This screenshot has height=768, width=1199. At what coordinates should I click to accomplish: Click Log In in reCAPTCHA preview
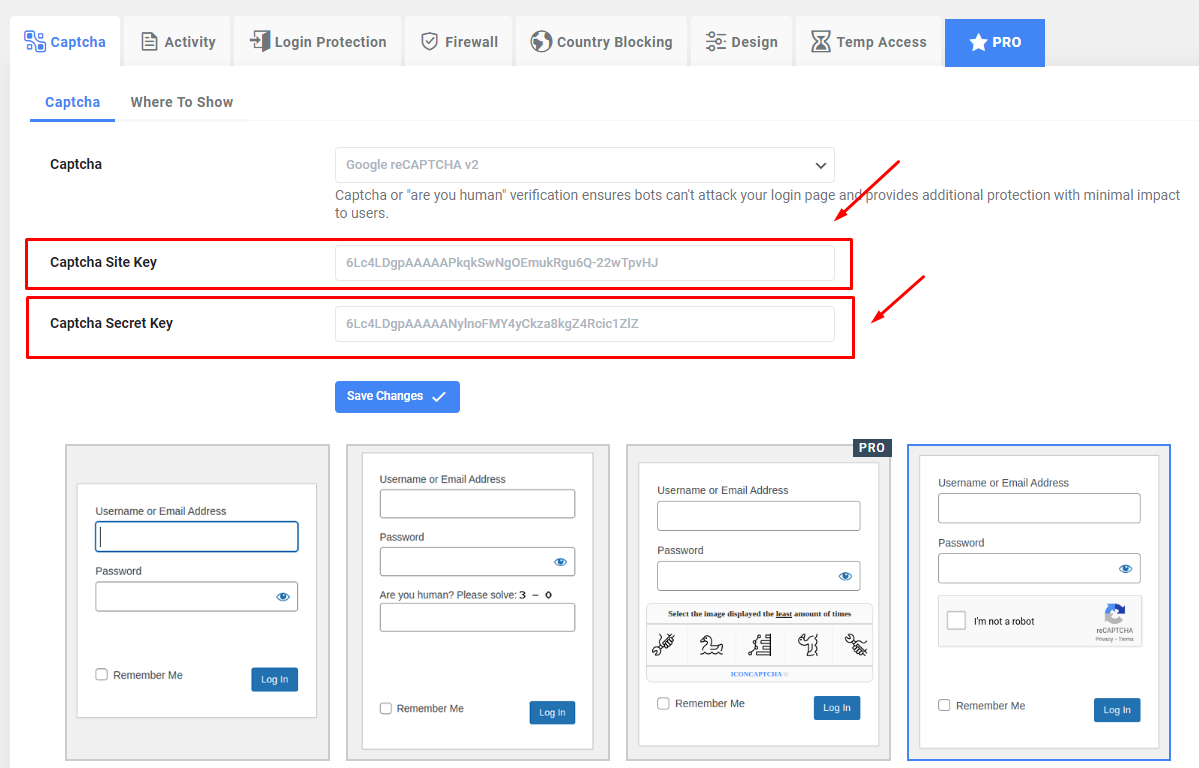1117,710
